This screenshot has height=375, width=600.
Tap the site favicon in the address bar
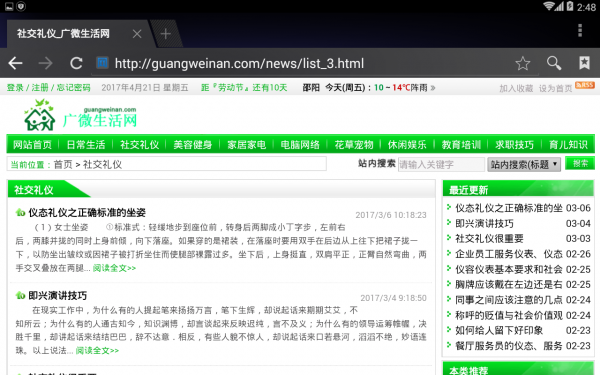(x=102, y=62)
